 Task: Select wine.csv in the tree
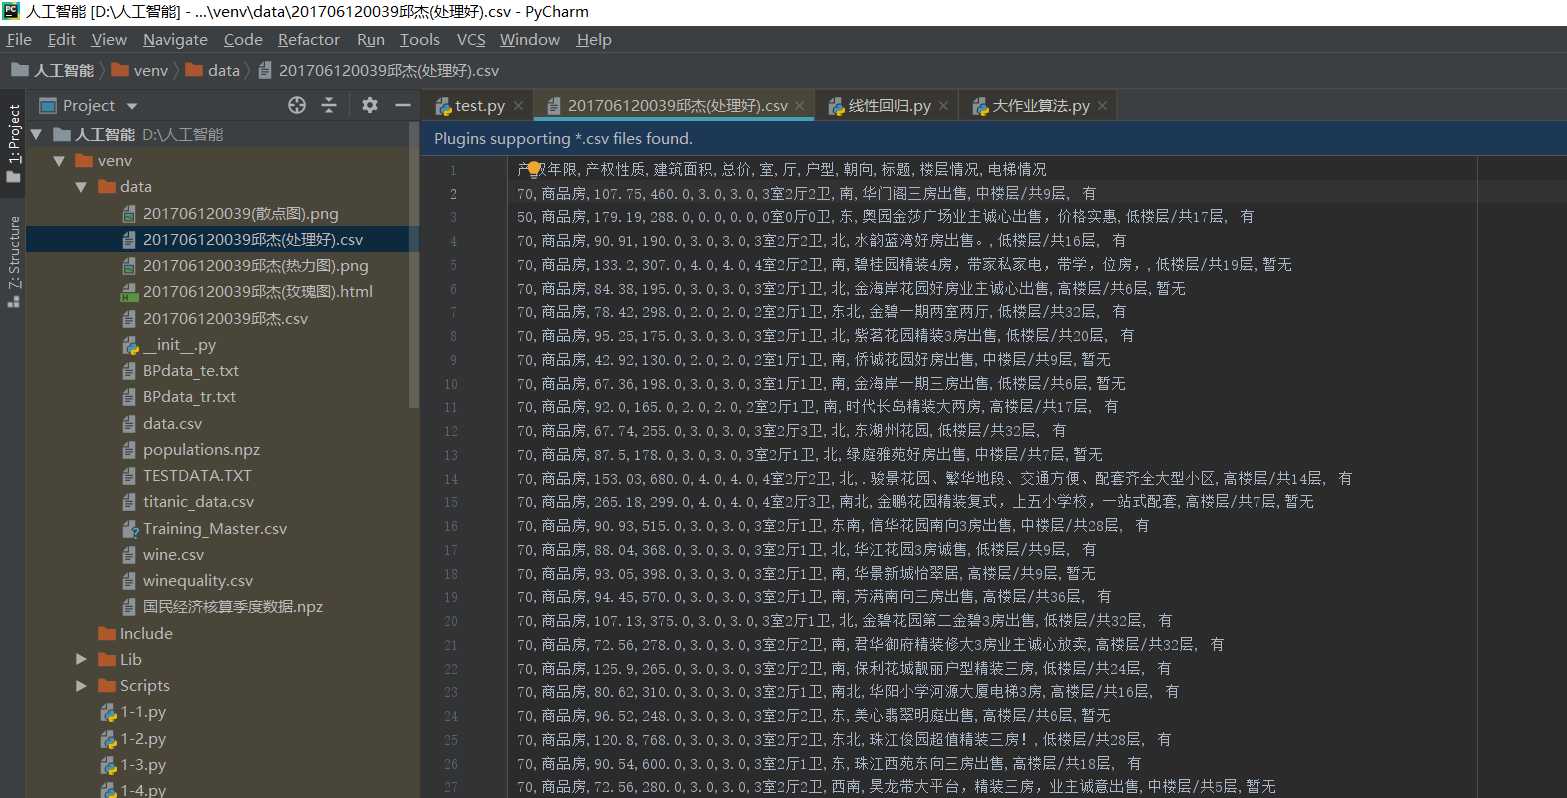(173, 554)
